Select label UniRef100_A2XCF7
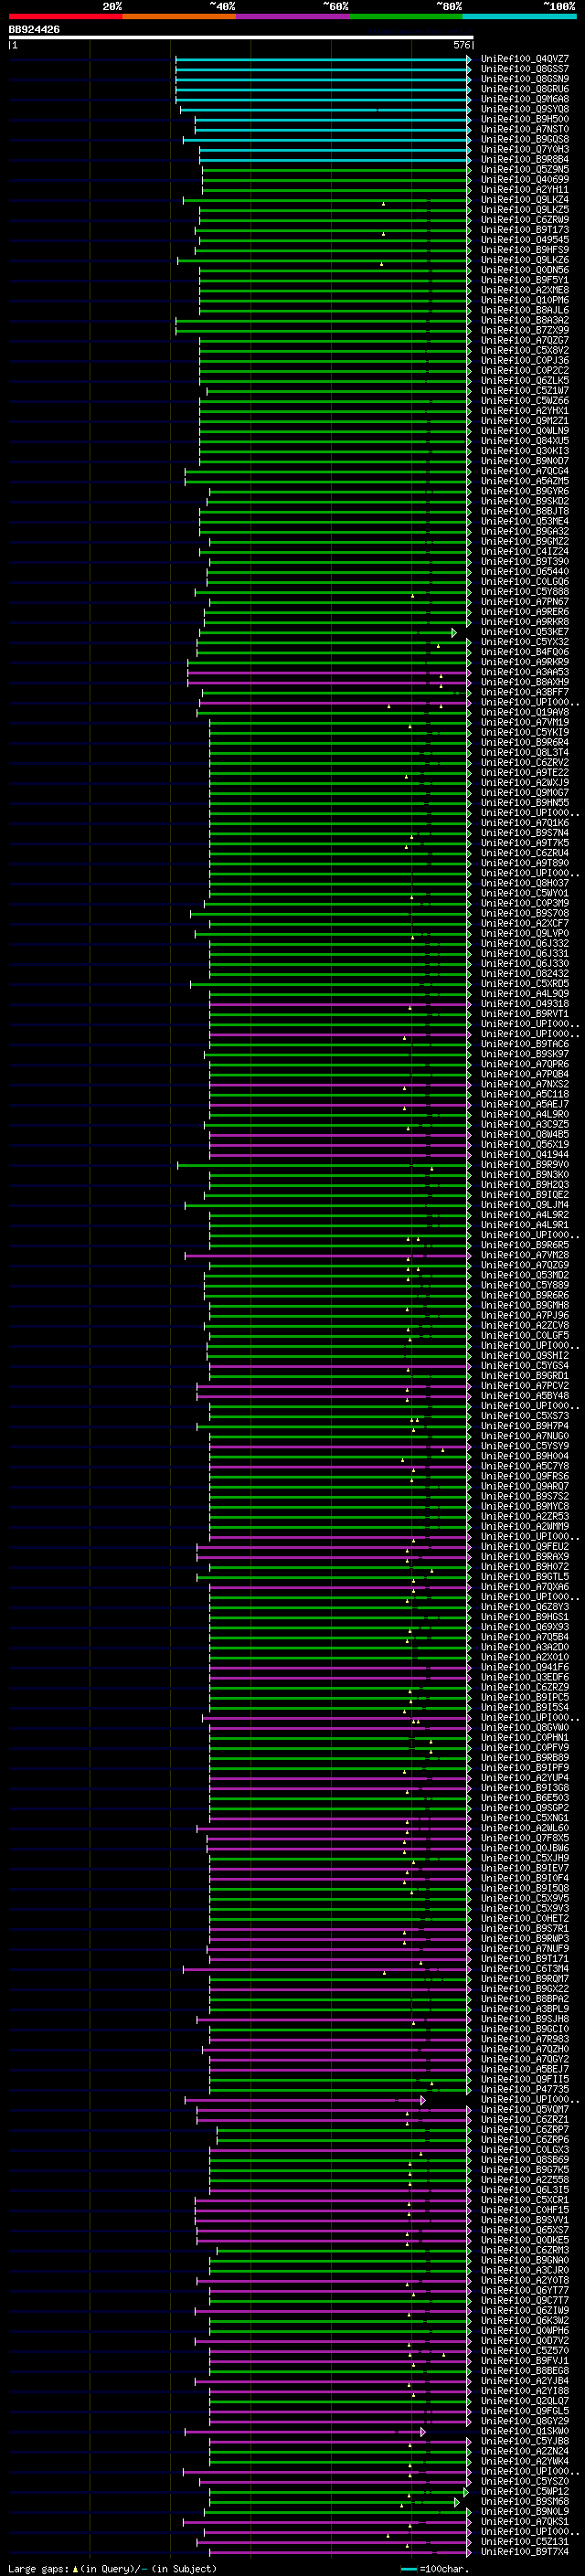This screenshot has width=585, height=2576. (525, 924)
